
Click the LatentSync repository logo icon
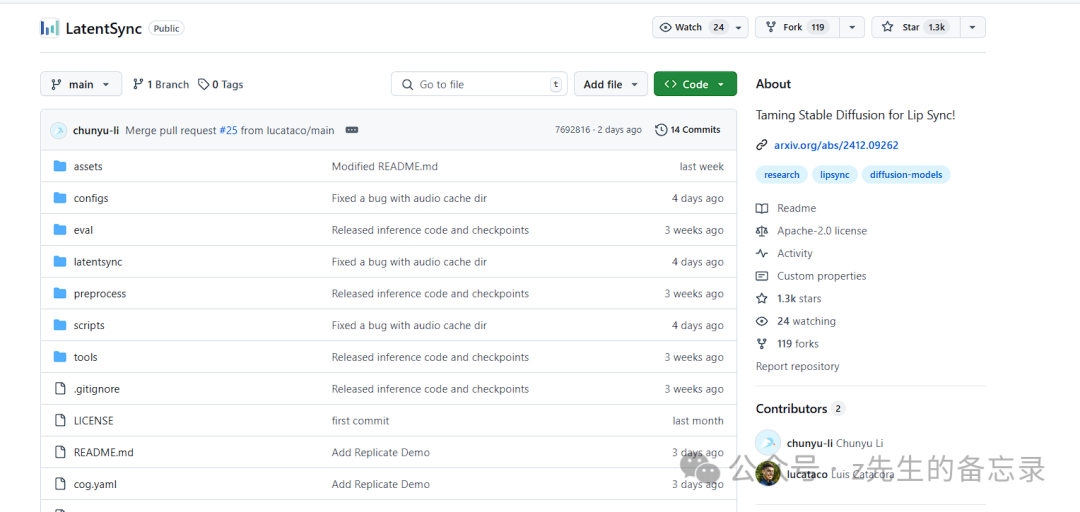tap(49, 28)
